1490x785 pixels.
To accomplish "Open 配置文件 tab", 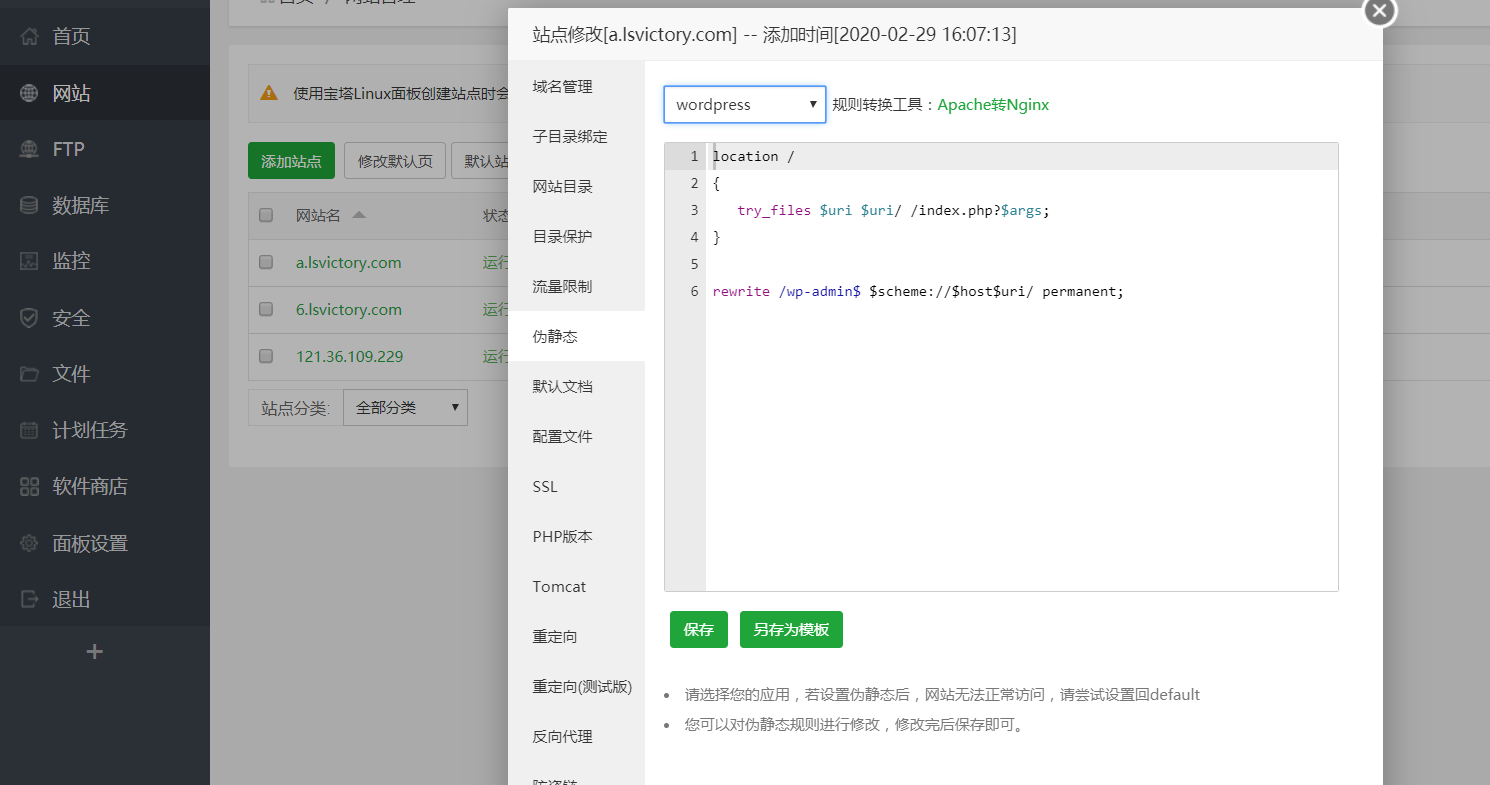I will (576, 437).
